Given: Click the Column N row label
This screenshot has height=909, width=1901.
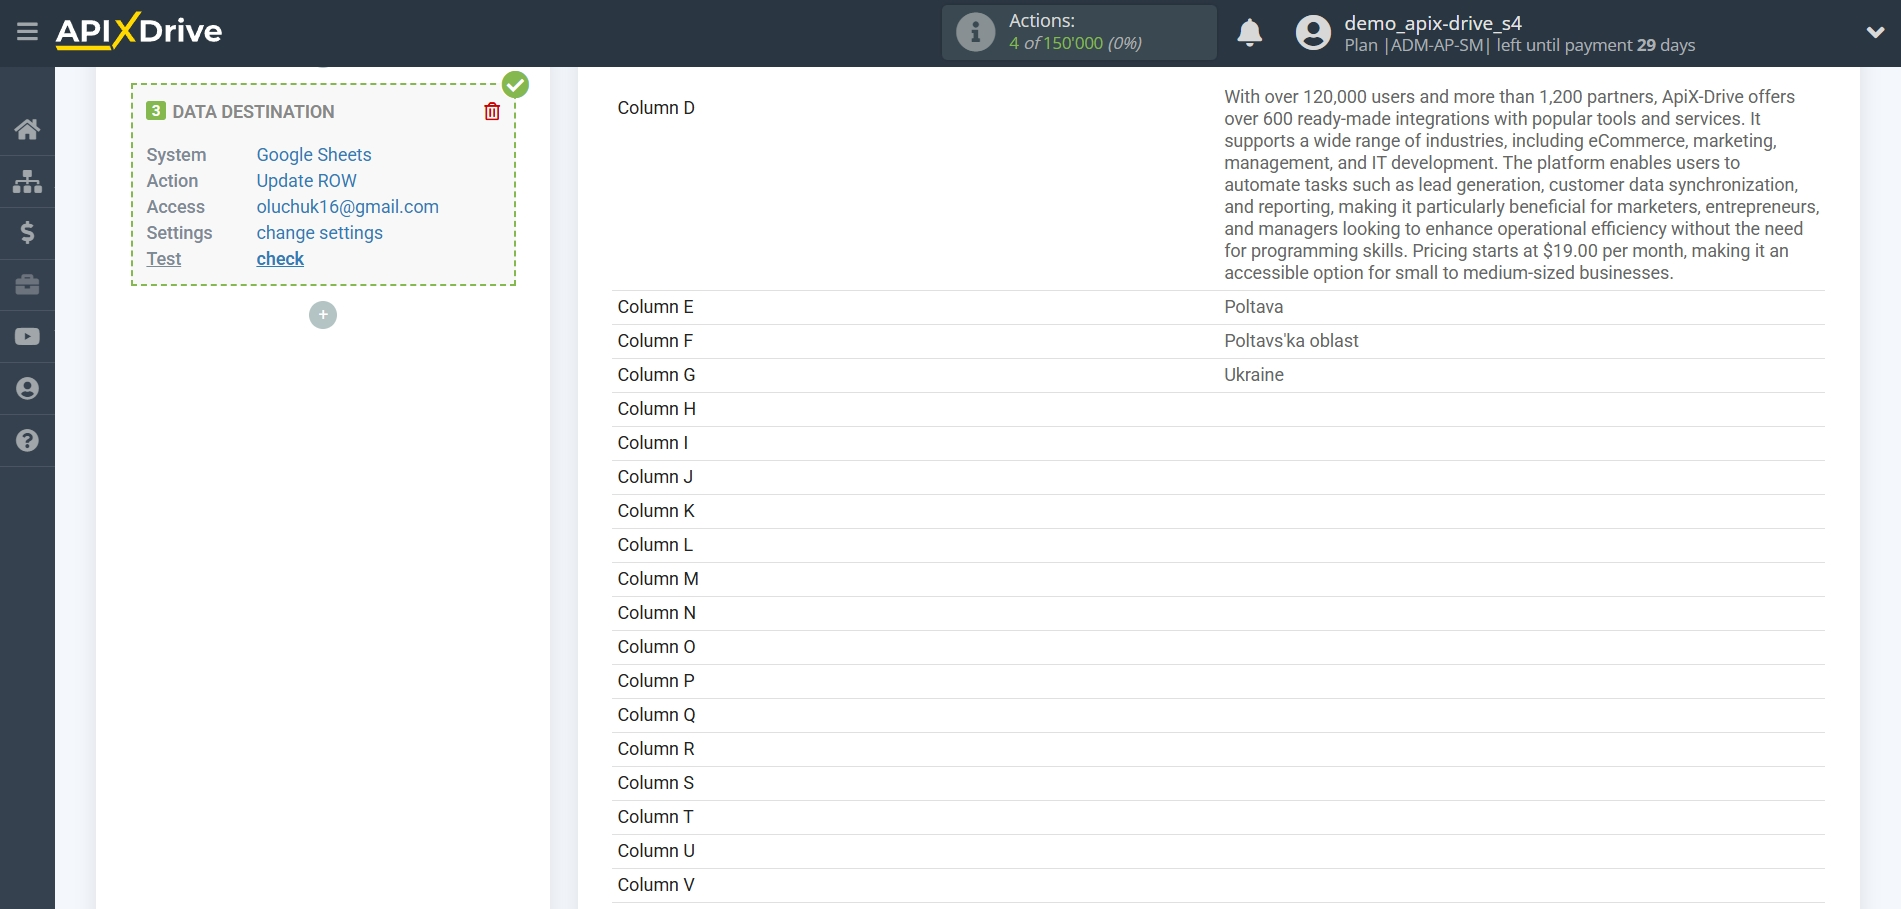Looking at the screenshot, I should click(657, 613).
